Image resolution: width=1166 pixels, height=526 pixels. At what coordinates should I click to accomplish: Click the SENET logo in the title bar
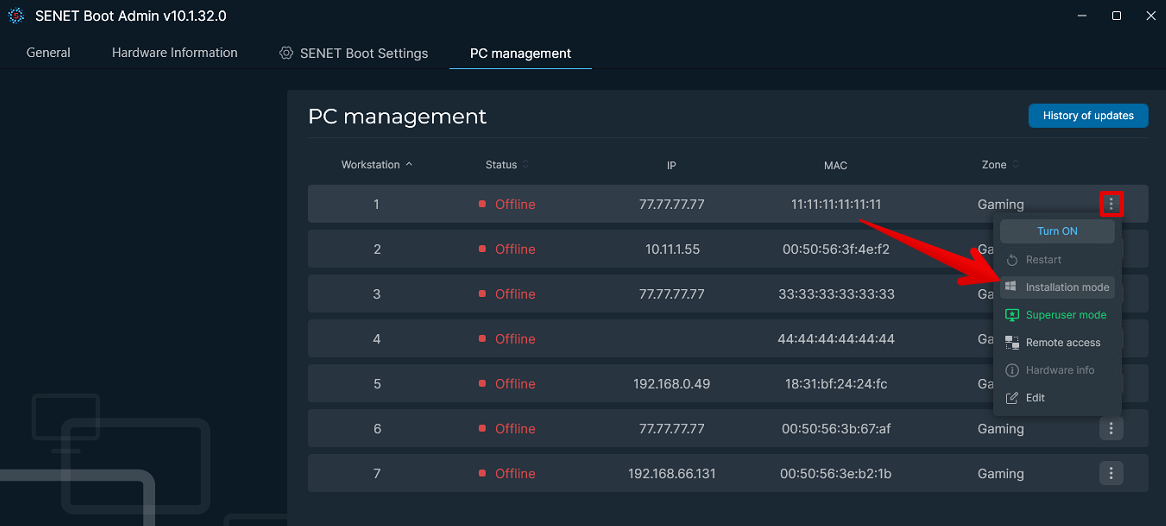[x=16, y=16]
